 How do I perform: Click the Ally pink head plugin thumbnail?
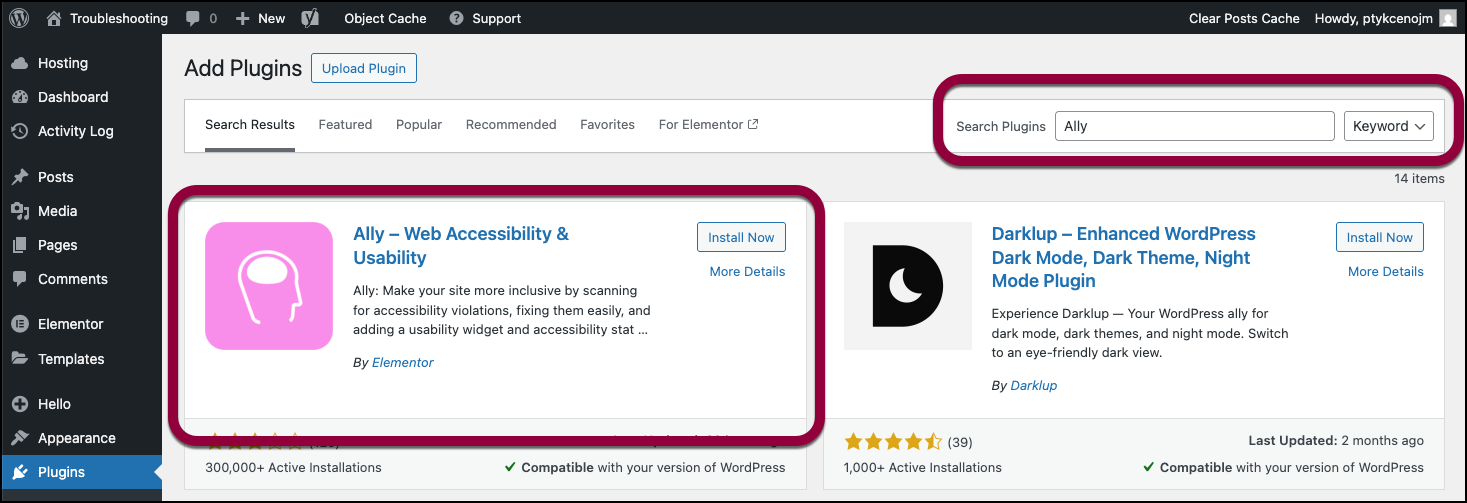(269, 286)
